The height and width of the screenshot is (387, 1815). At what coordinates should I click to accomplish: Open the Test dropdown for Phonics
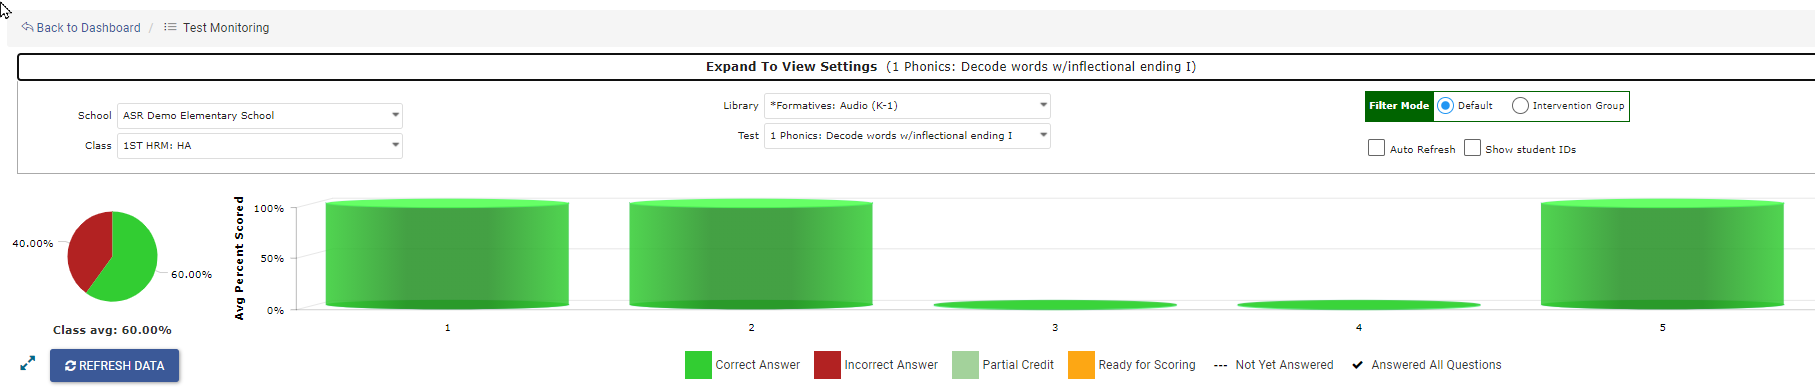[907, 136]
